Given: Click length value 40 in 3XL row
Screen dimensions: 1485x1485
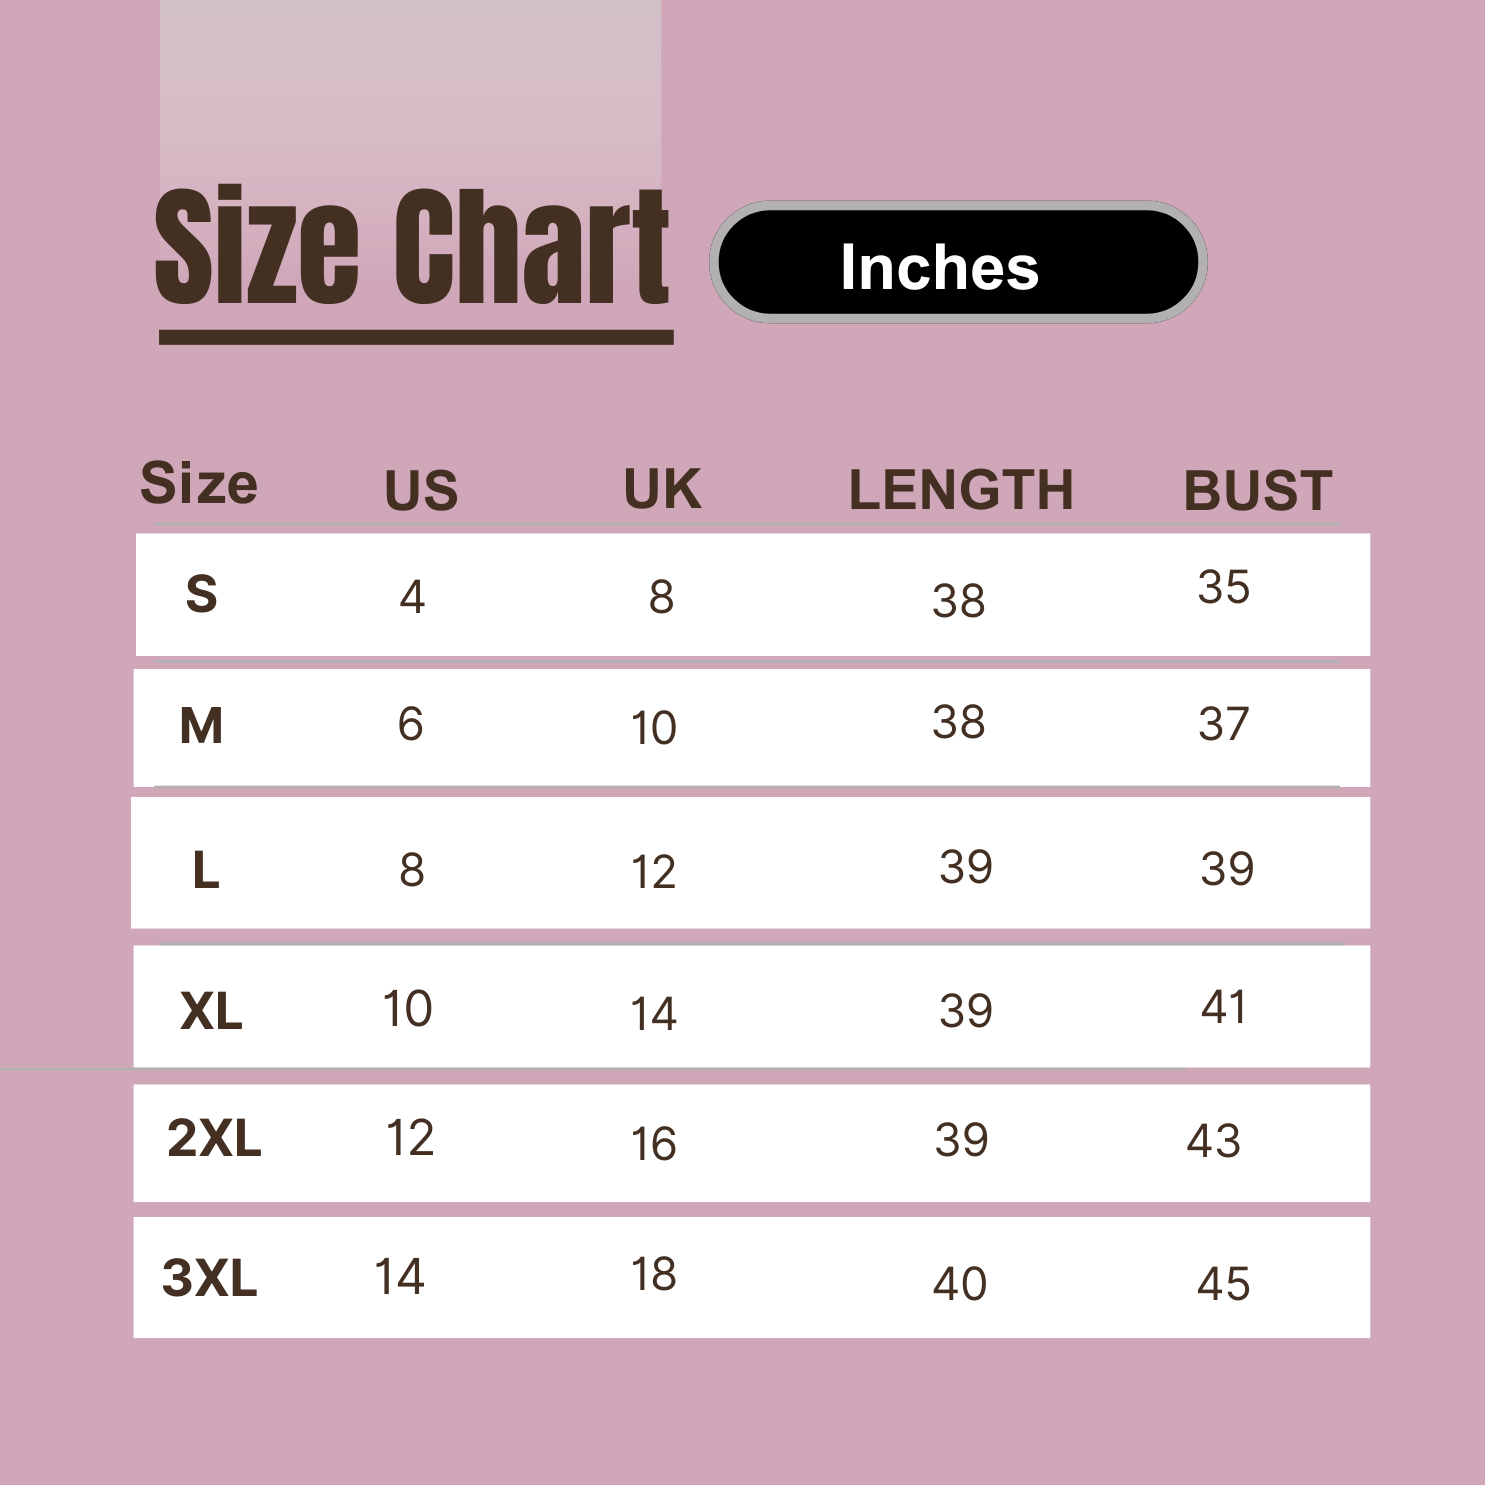Looking at the screenshot, I should coord(959,1284).
